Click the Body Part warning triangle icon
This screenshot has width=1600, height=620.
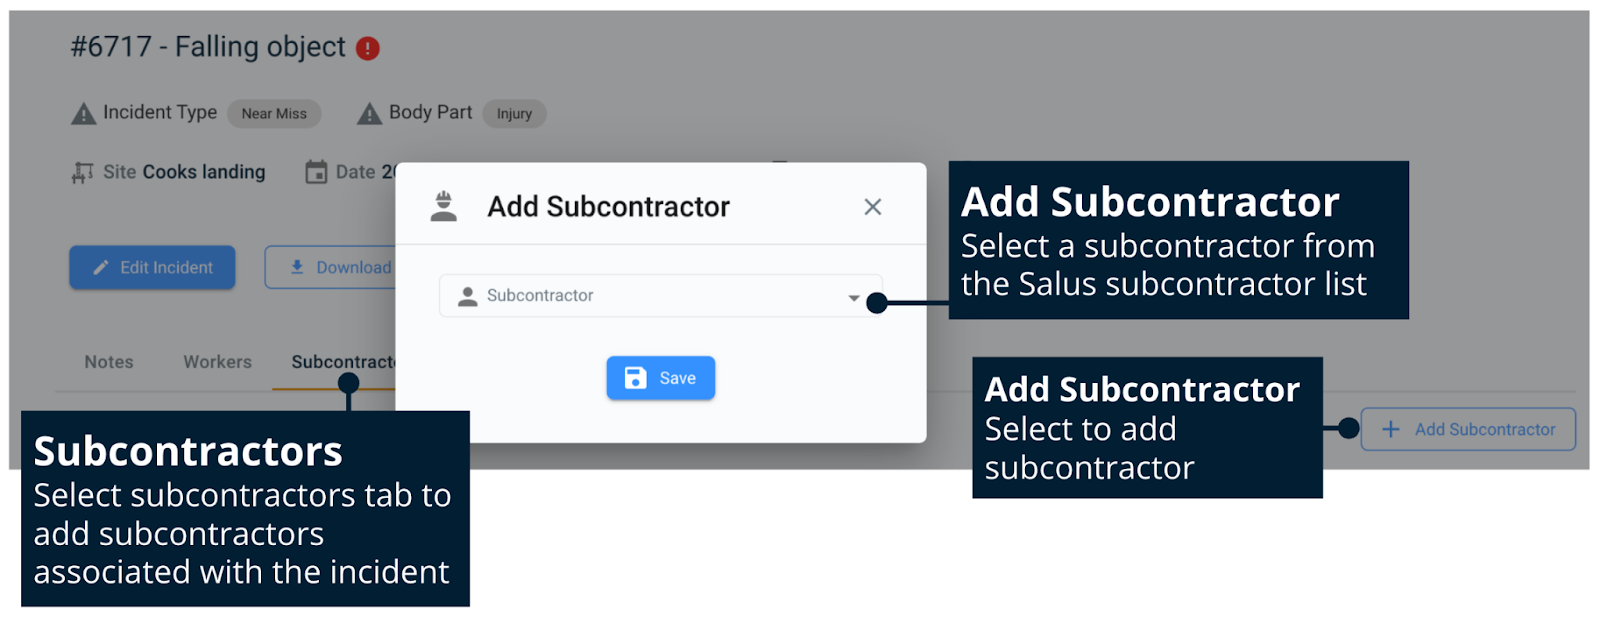tap(370, 114)
